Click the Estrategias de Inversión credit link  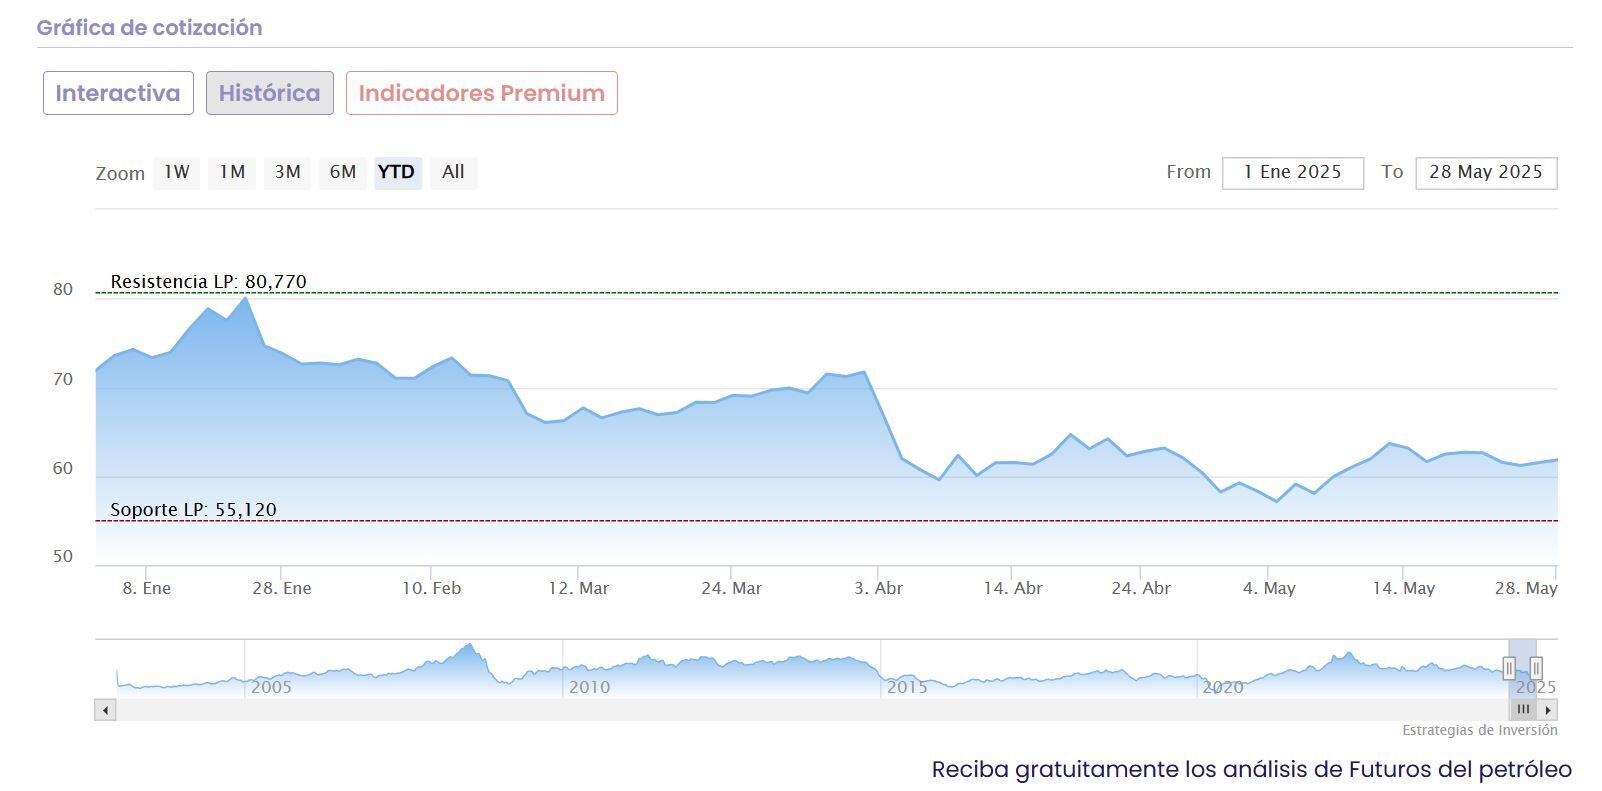pyautogui.click(x=1479, y=731)
